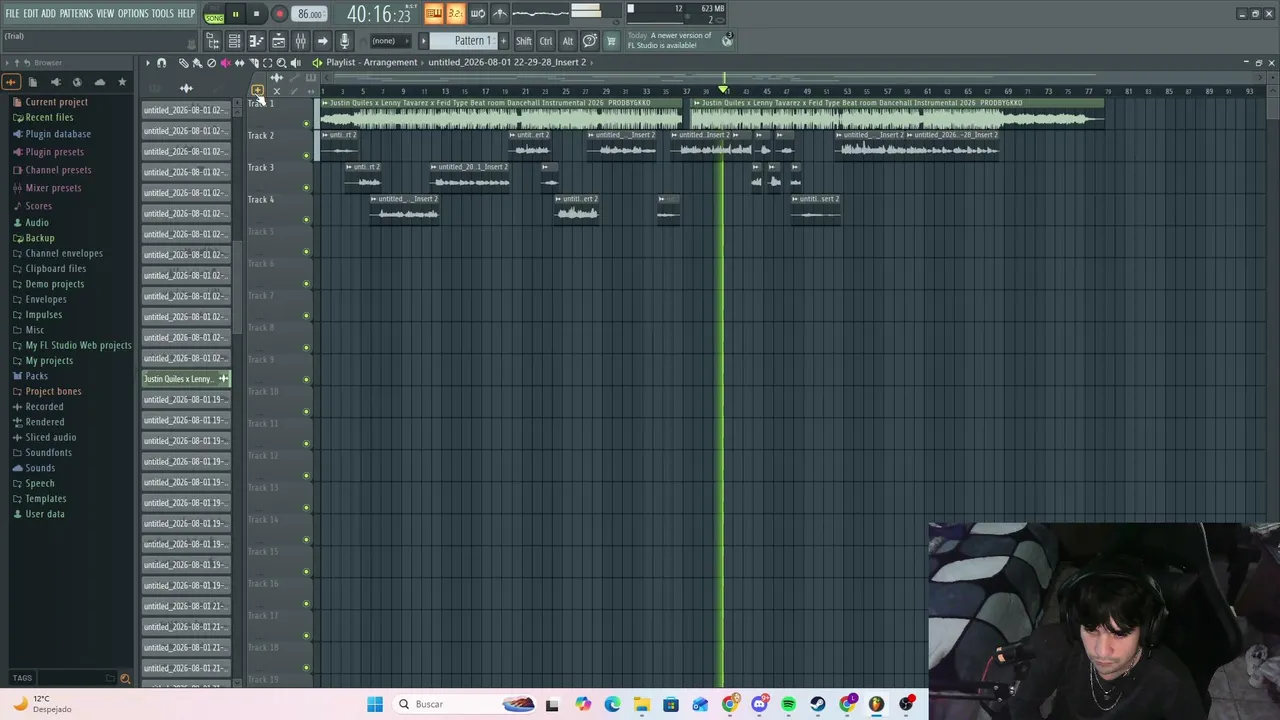Open the Mixer faders view
The height and width of the screenshot is (720, 1280).
point(301,41)
